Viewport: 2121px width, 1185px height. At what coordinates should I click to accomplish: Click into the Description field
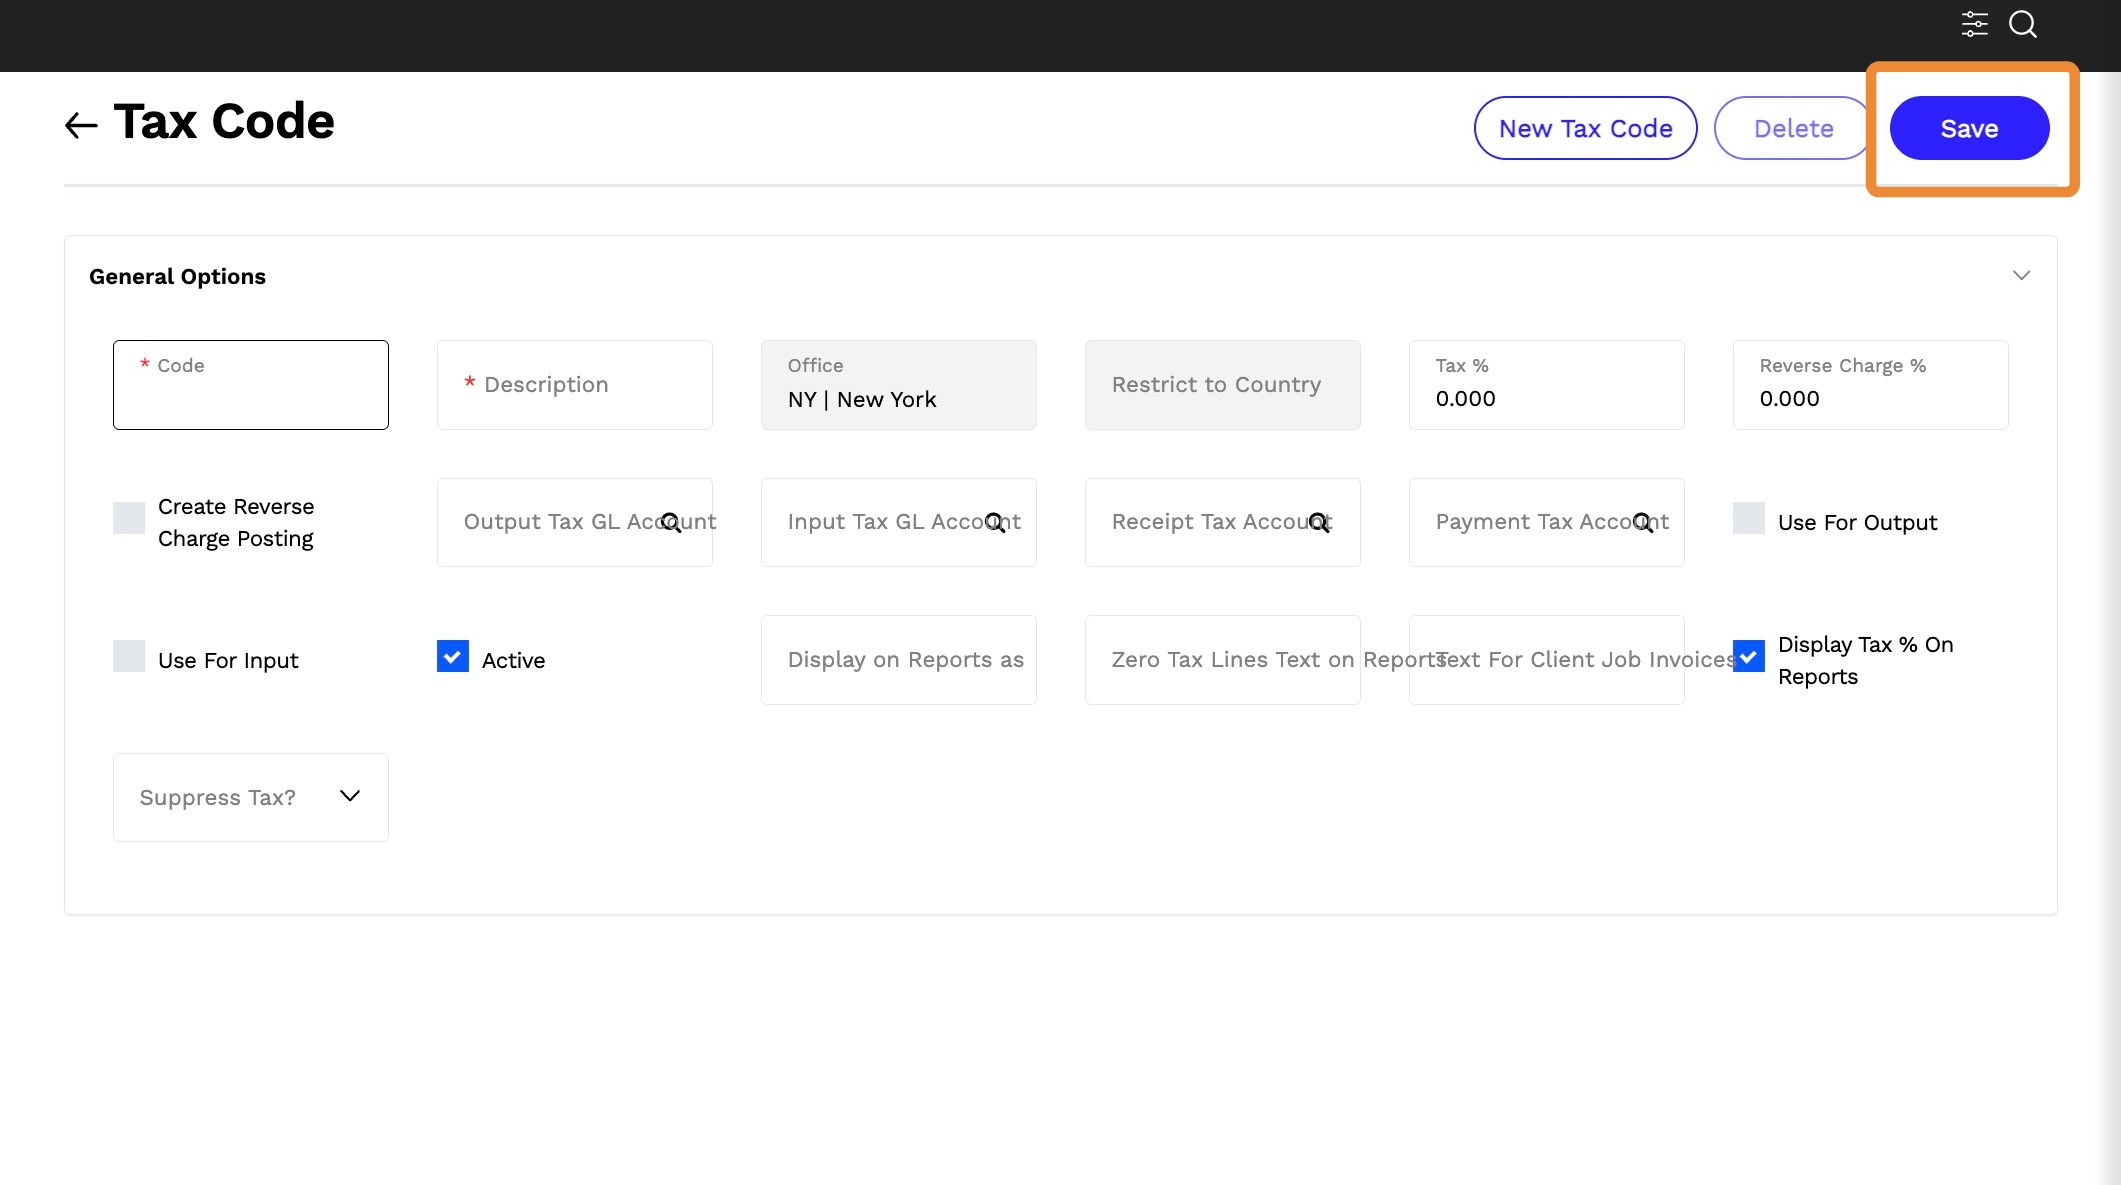pos(574,385)
